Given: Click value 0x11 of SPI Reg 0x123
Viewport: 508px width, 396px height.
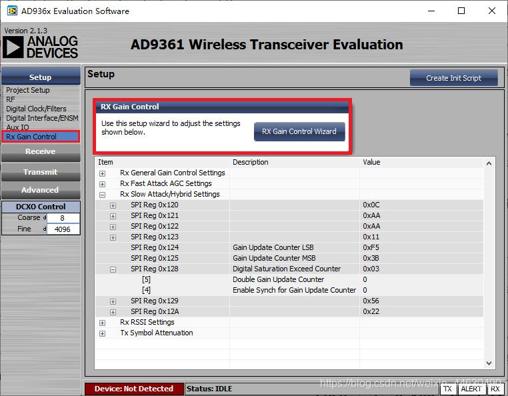Looking at the screenshot, I should [x=371, y=237].
